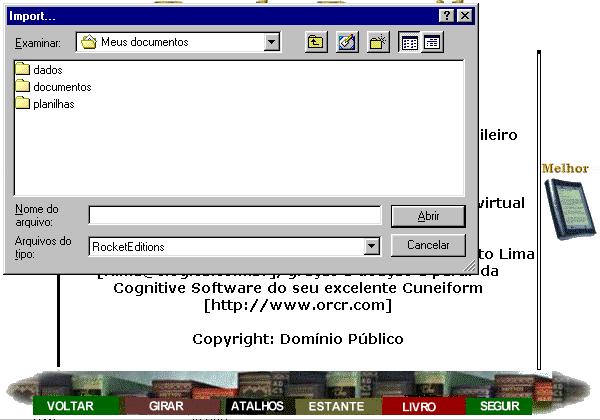Switch to list view
The width and height of the screenshot is (600, 420).
pyautogui.click(x=409, y=43)
